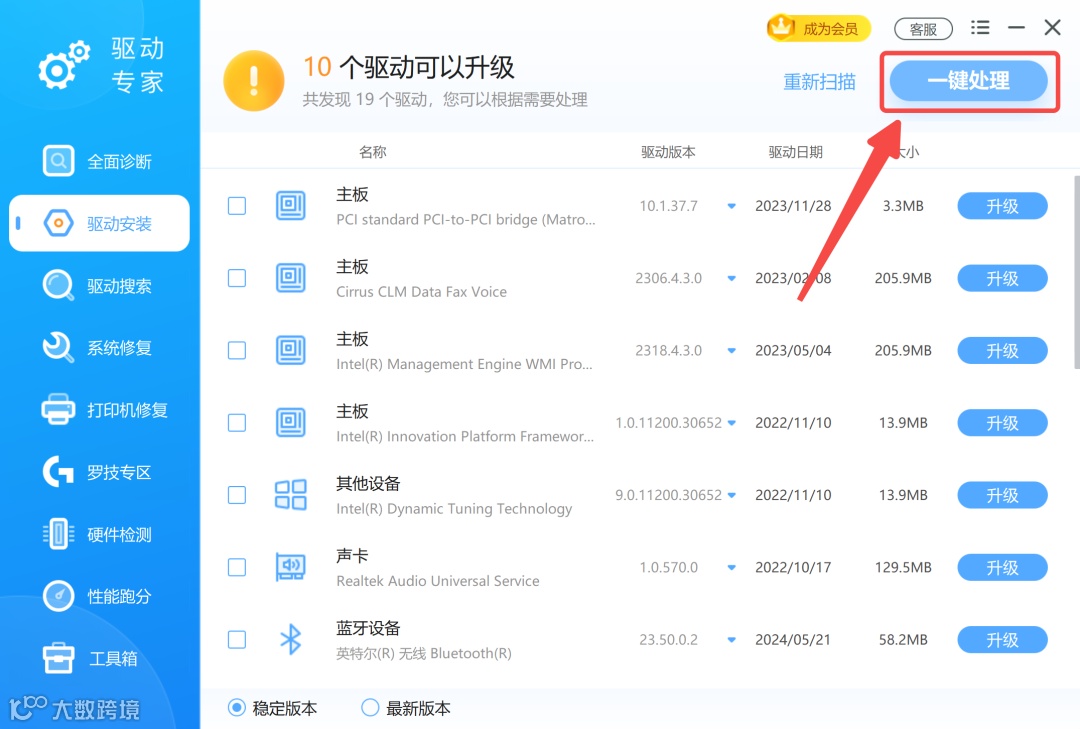Open 打印机修复 in the sidebar

pos(99,409)
